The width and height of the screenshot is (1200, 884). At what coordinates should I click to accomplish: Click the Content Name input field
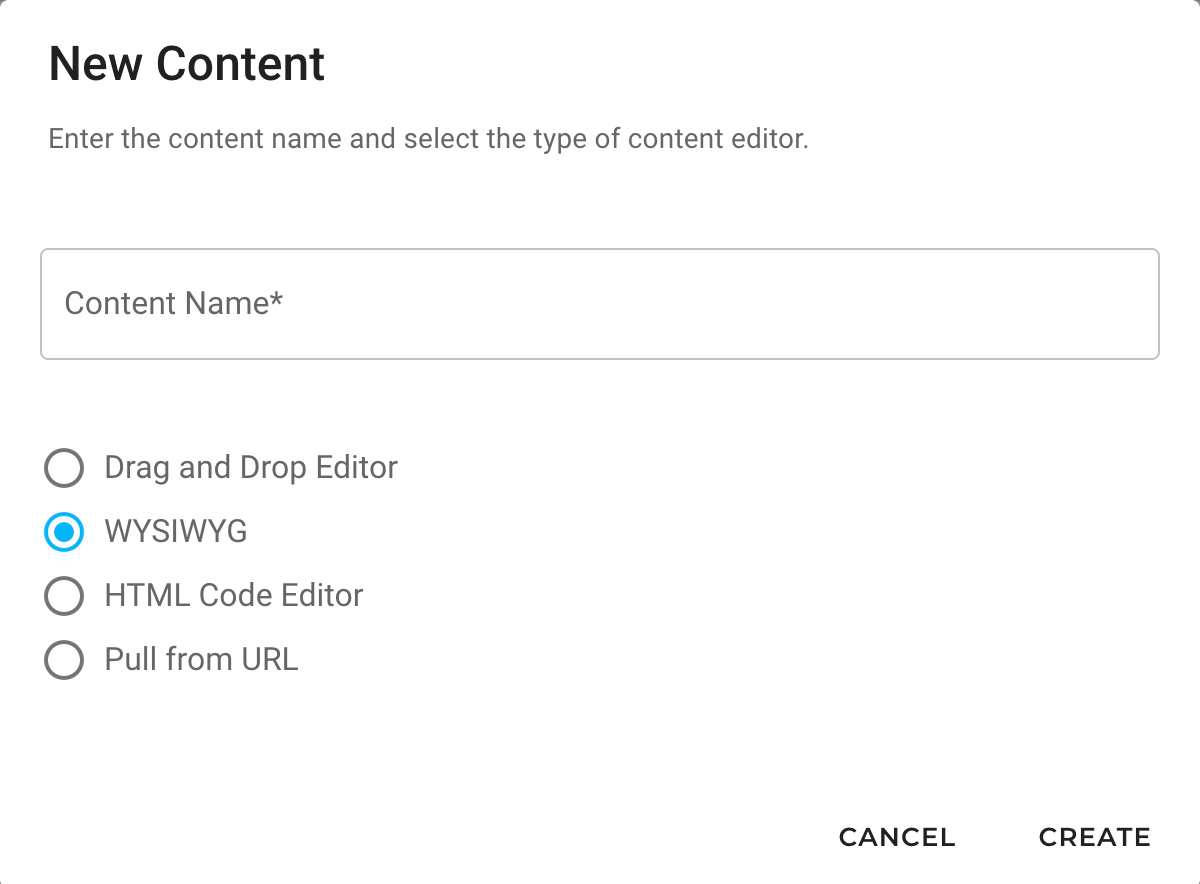pyautogui.click(x=600, y=304)
